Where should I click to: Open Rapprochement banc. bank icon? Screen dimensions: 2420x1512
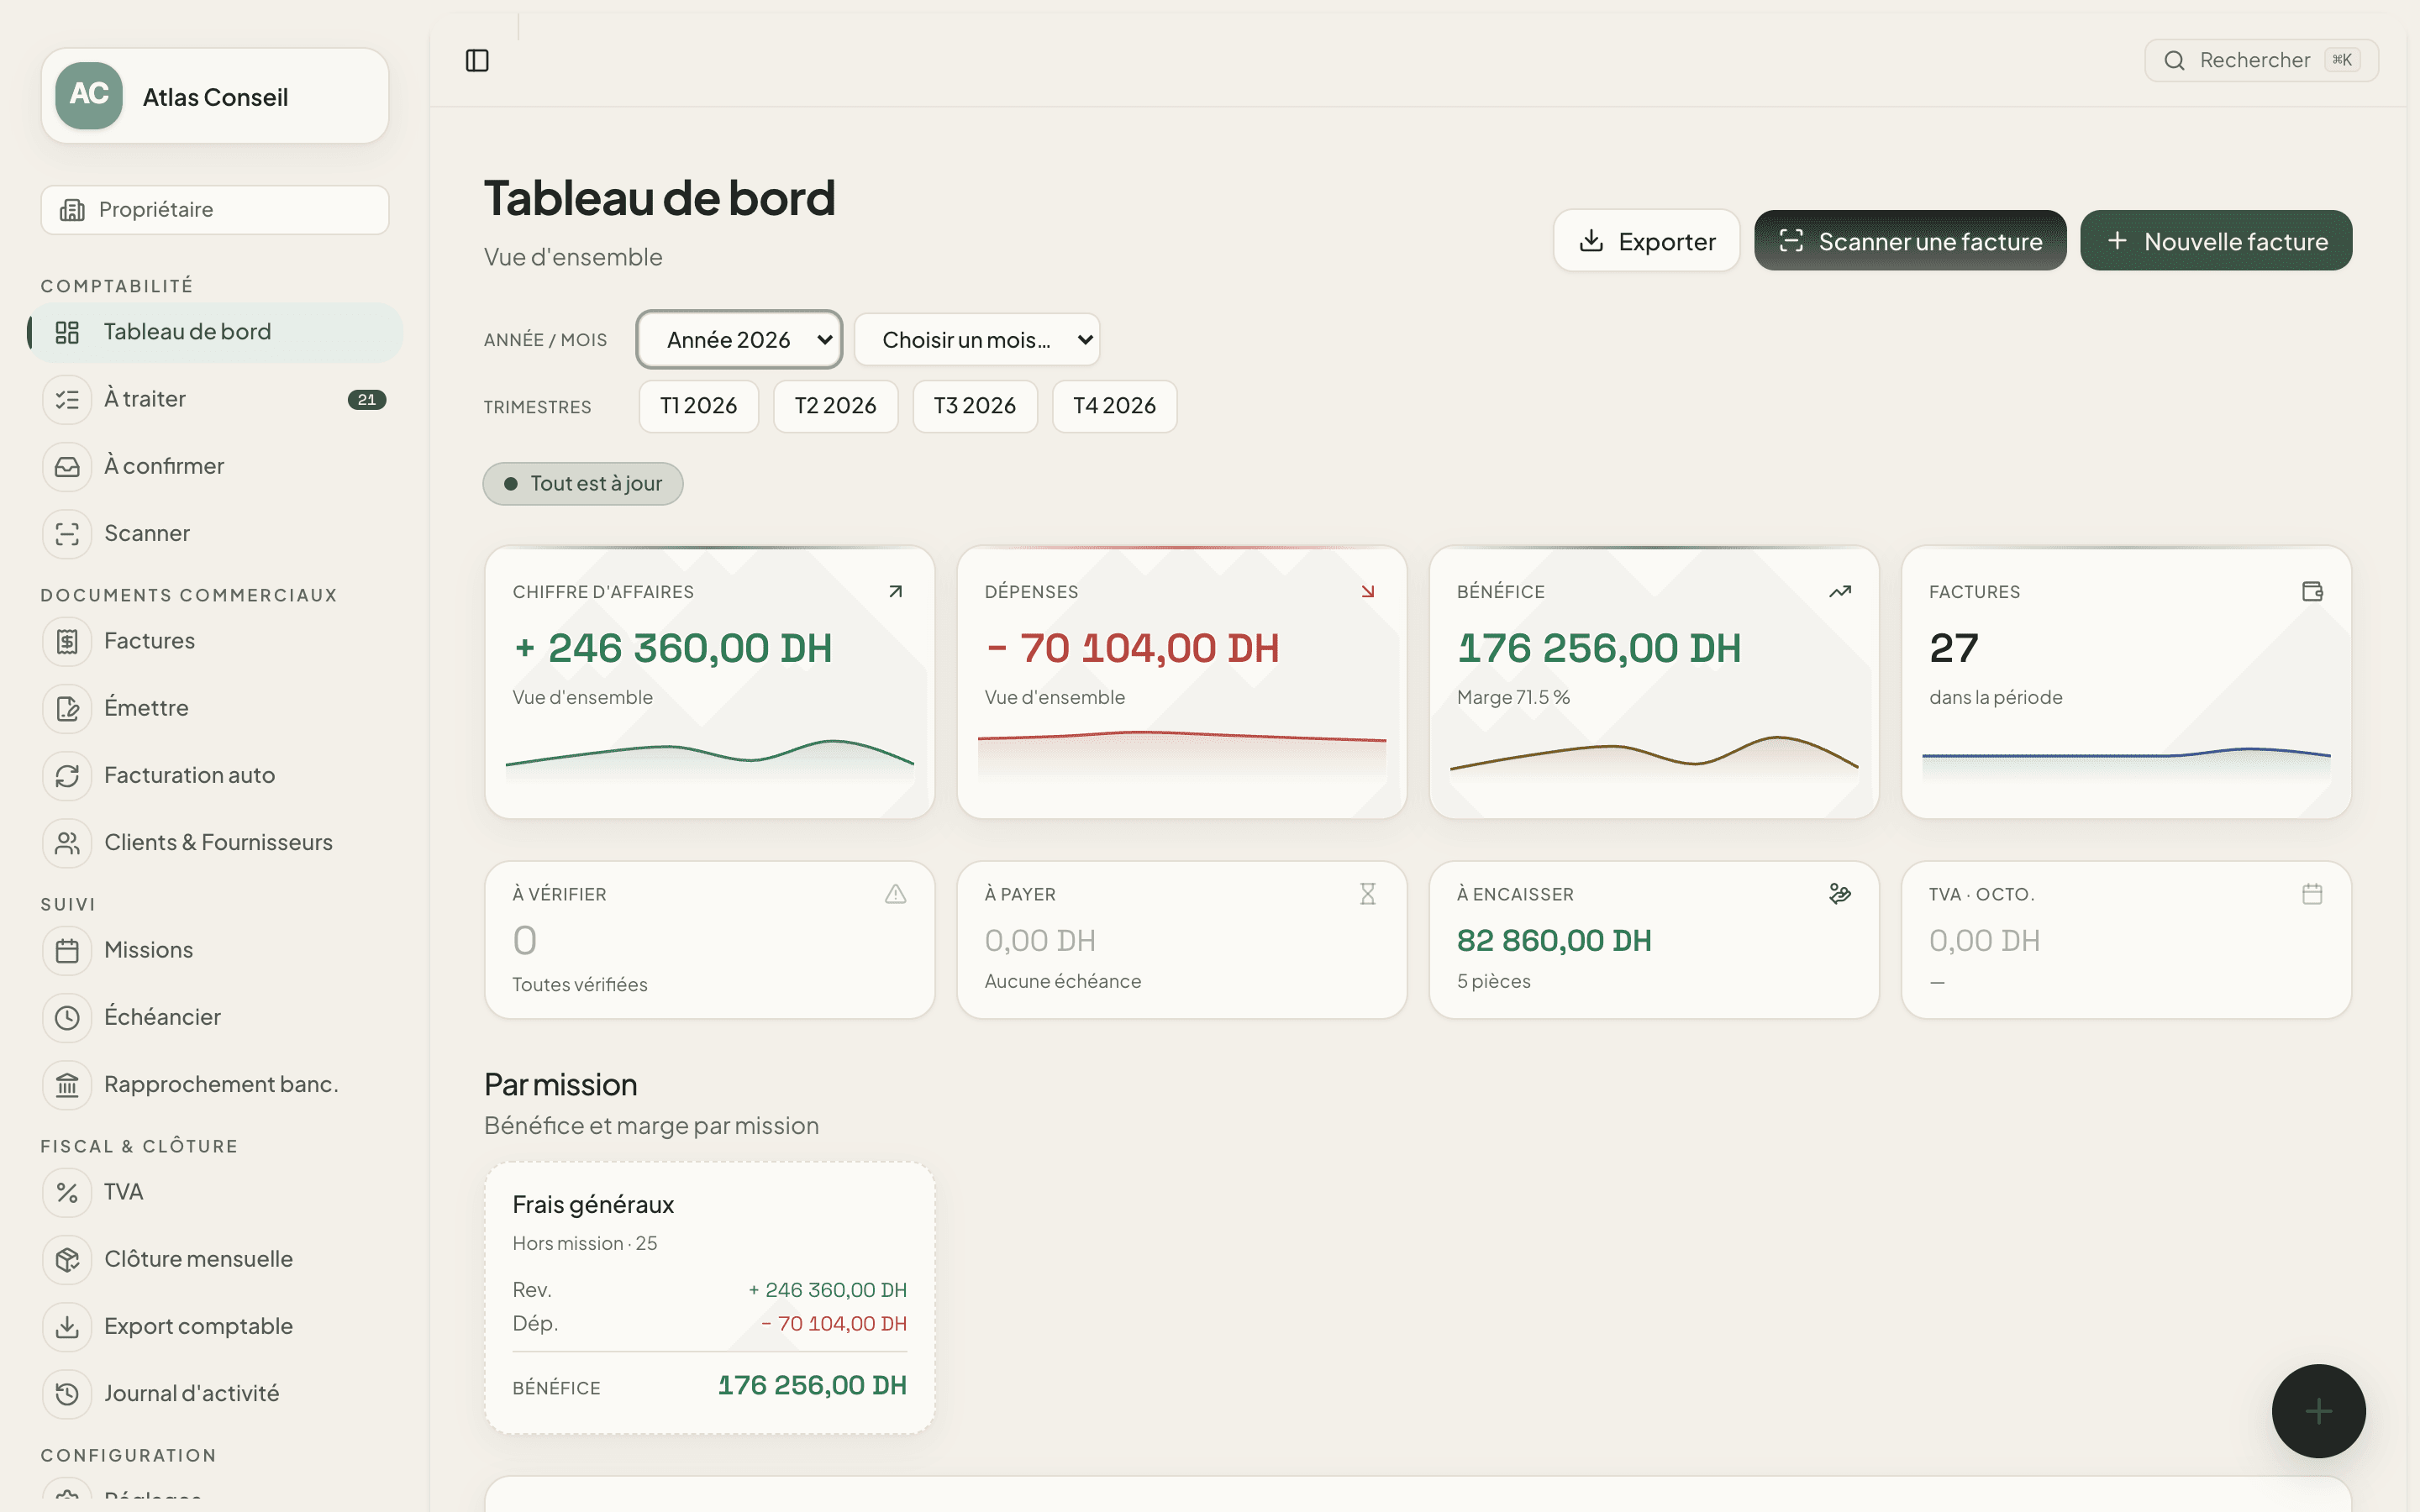pos(67,1084)
